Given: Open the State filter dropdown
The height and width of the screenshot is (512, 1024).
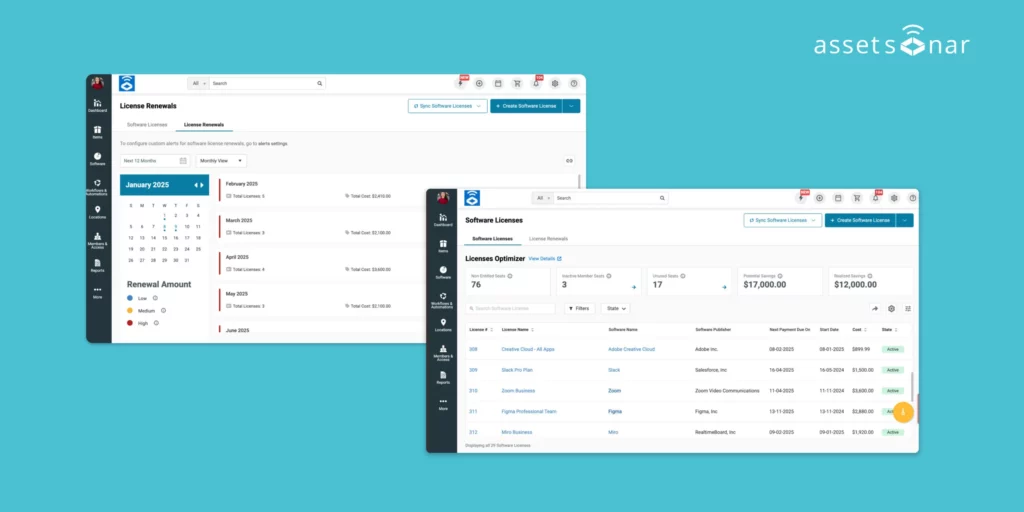Looking at the screenshot, I should (615, 309).
